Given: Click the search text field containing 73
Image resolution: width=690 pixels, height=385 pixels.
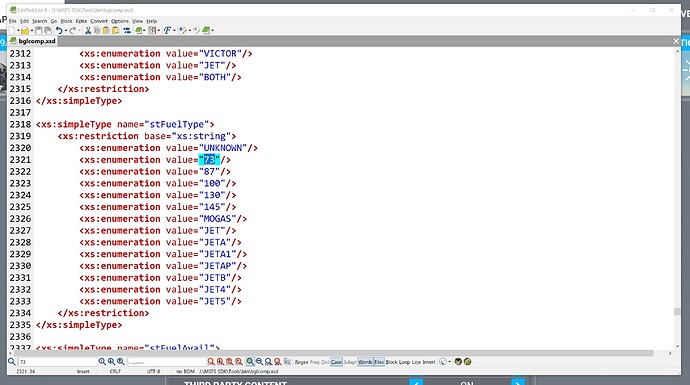Looking at the screenshot, I should point(57,362).
